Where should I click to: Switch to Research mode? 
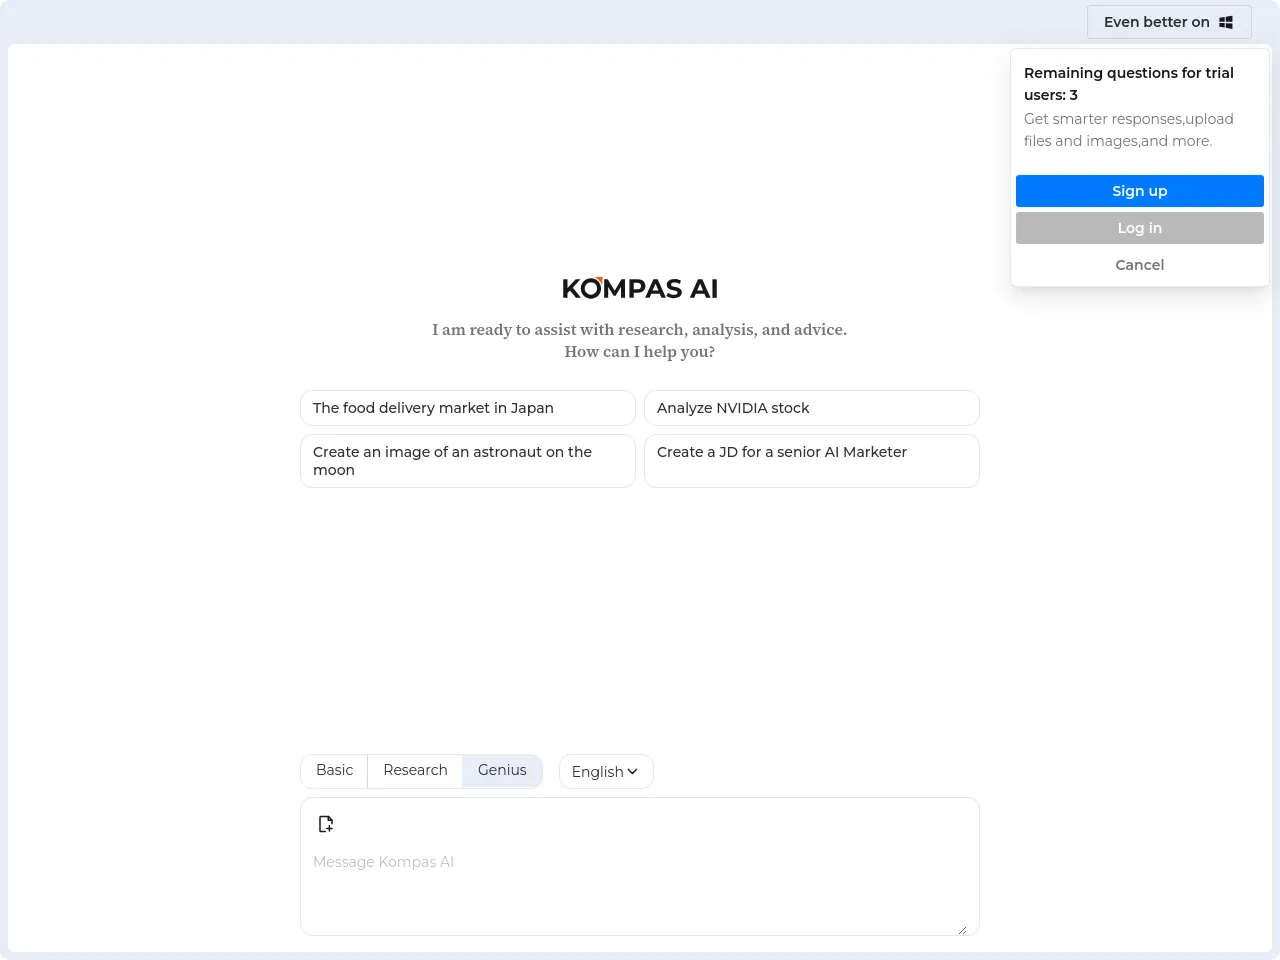click(x=415, y=770)
